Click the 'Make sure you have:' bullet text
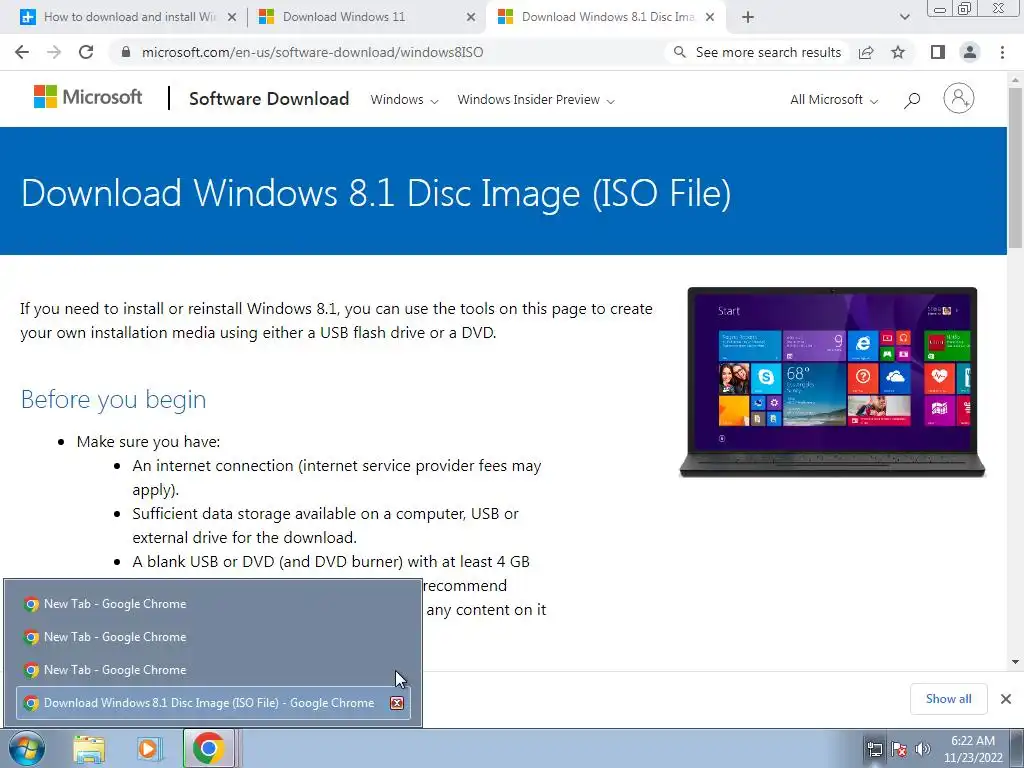 point(148,441)
